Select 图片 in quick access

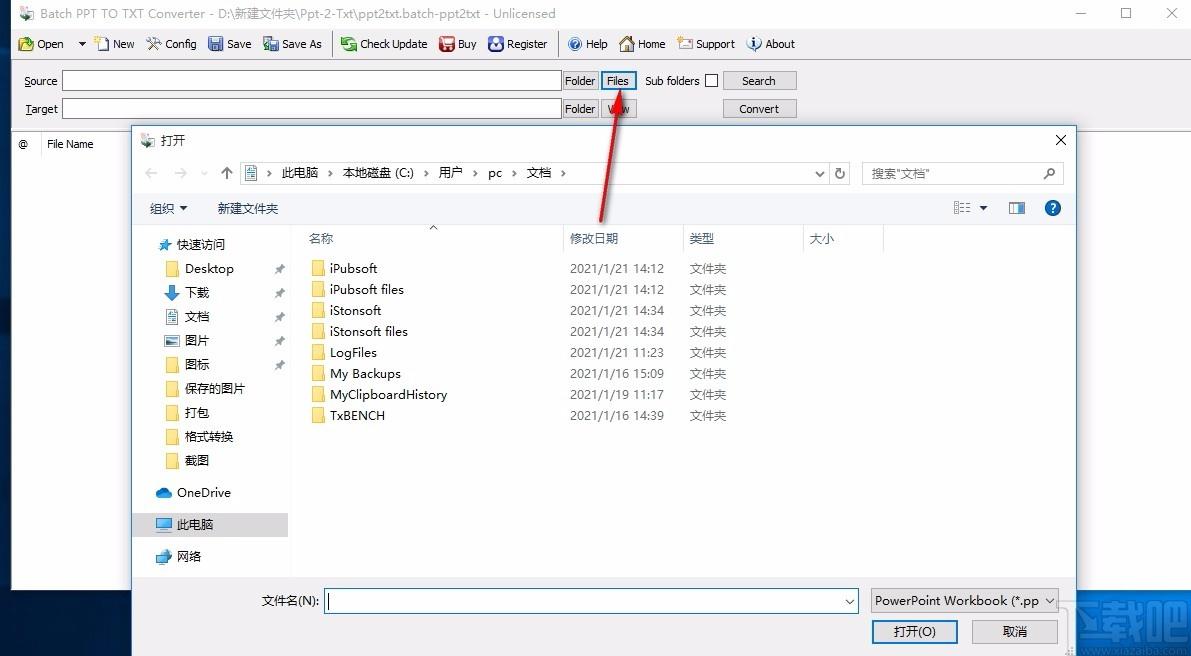coord(197,340)
